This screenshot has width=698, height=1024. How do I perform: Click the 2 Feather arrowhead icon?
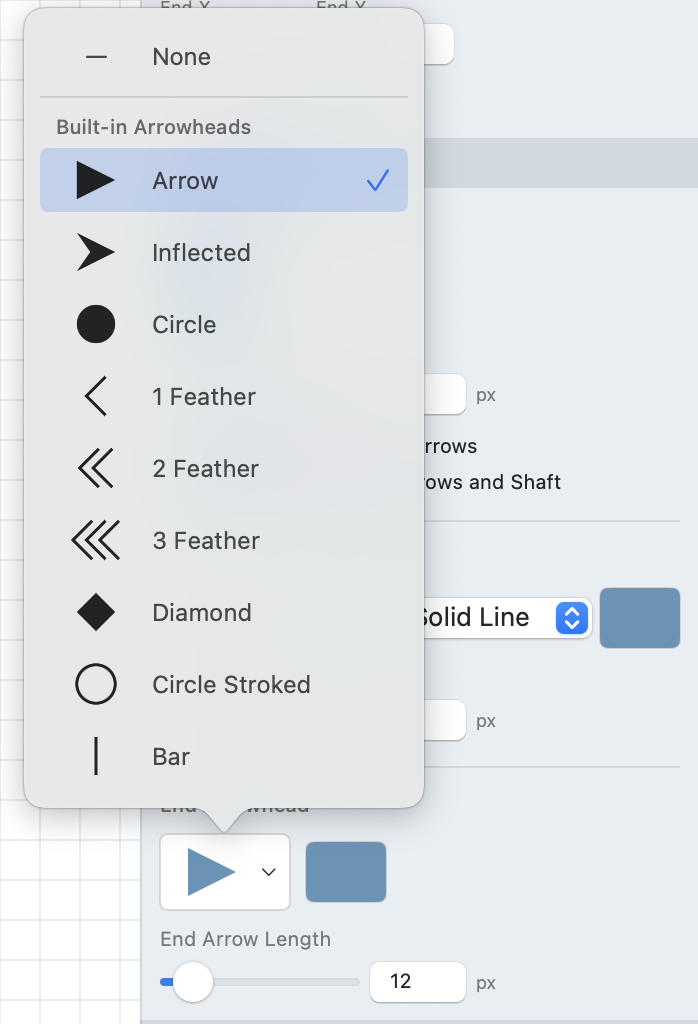point(96,469)
